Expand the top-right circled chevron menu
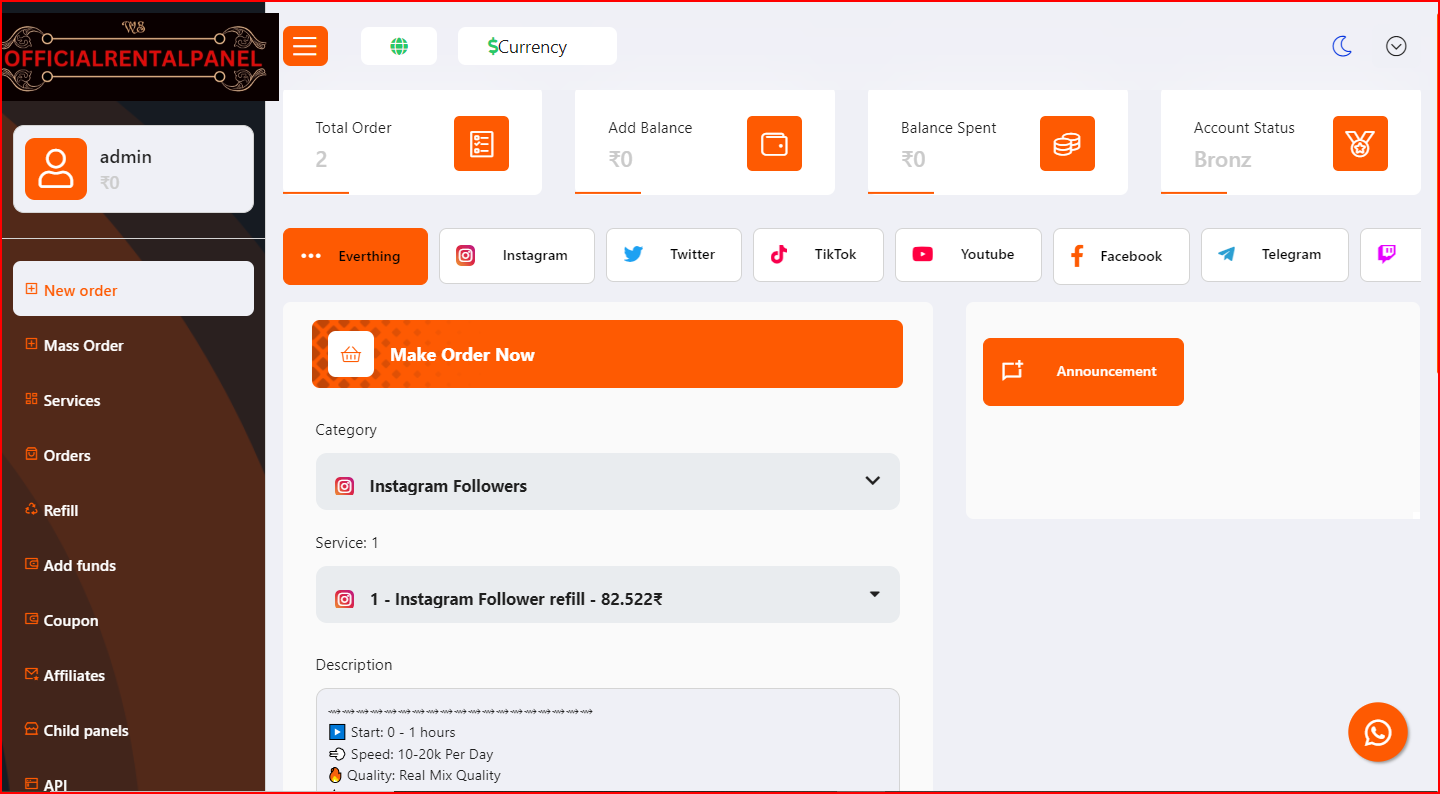 point(1396,46)
